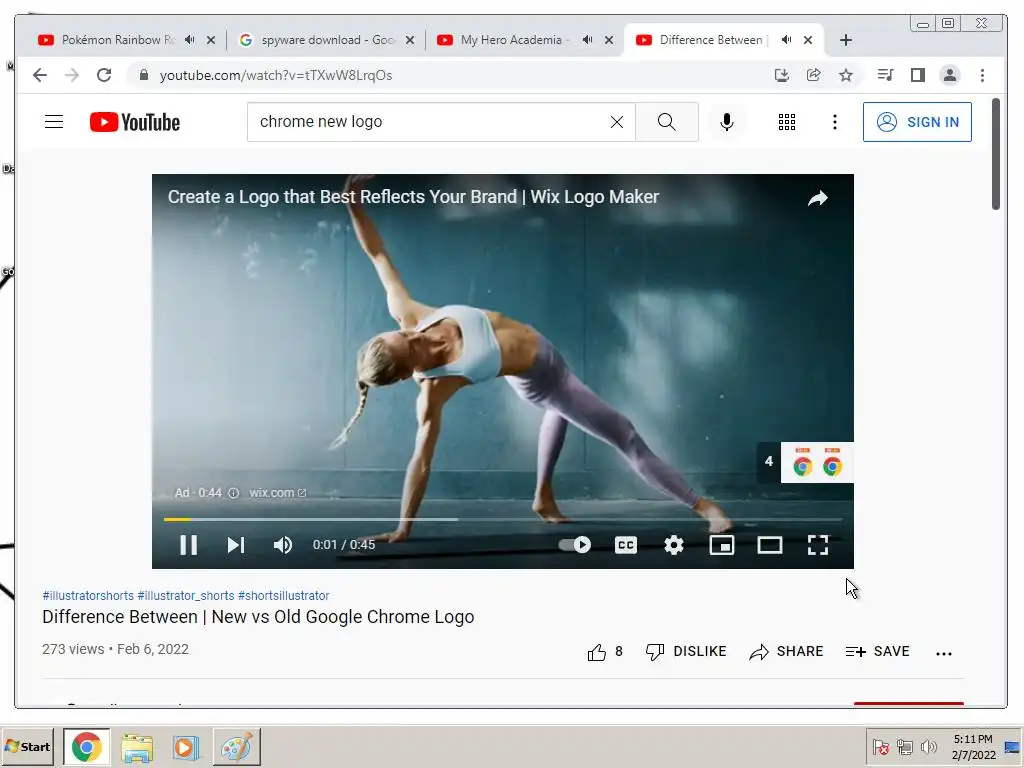Open the system tray volume icon

click(928, 746)
